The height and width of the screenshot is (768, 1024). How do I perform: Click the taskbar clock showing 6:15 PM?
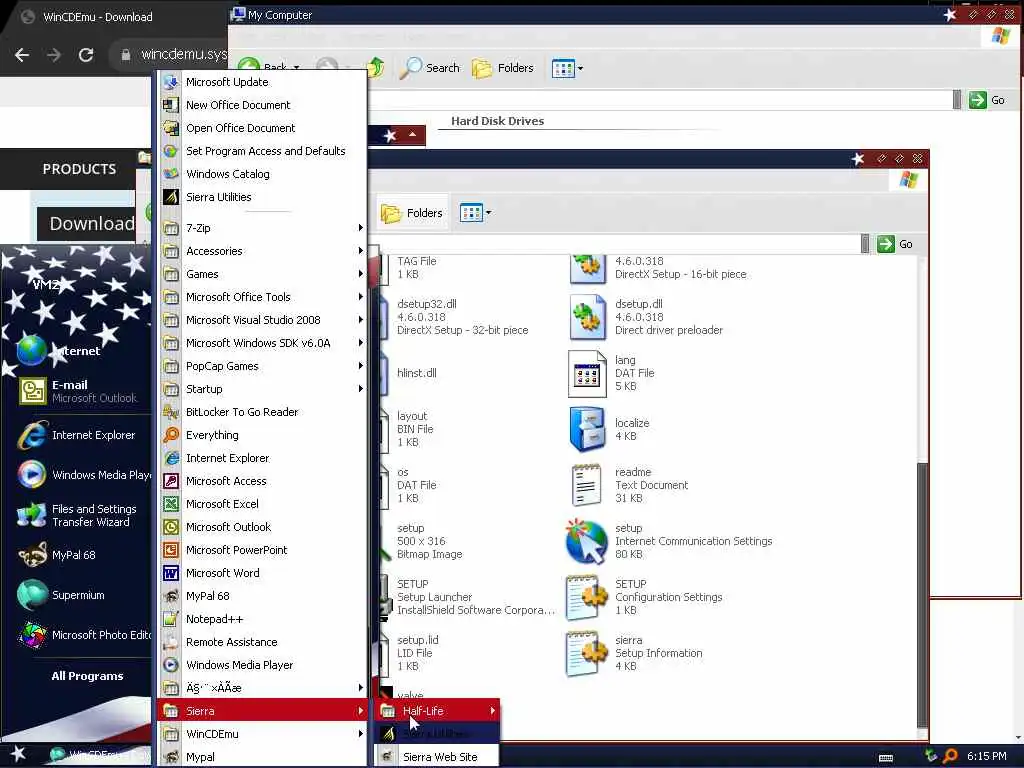coord(986,756)
